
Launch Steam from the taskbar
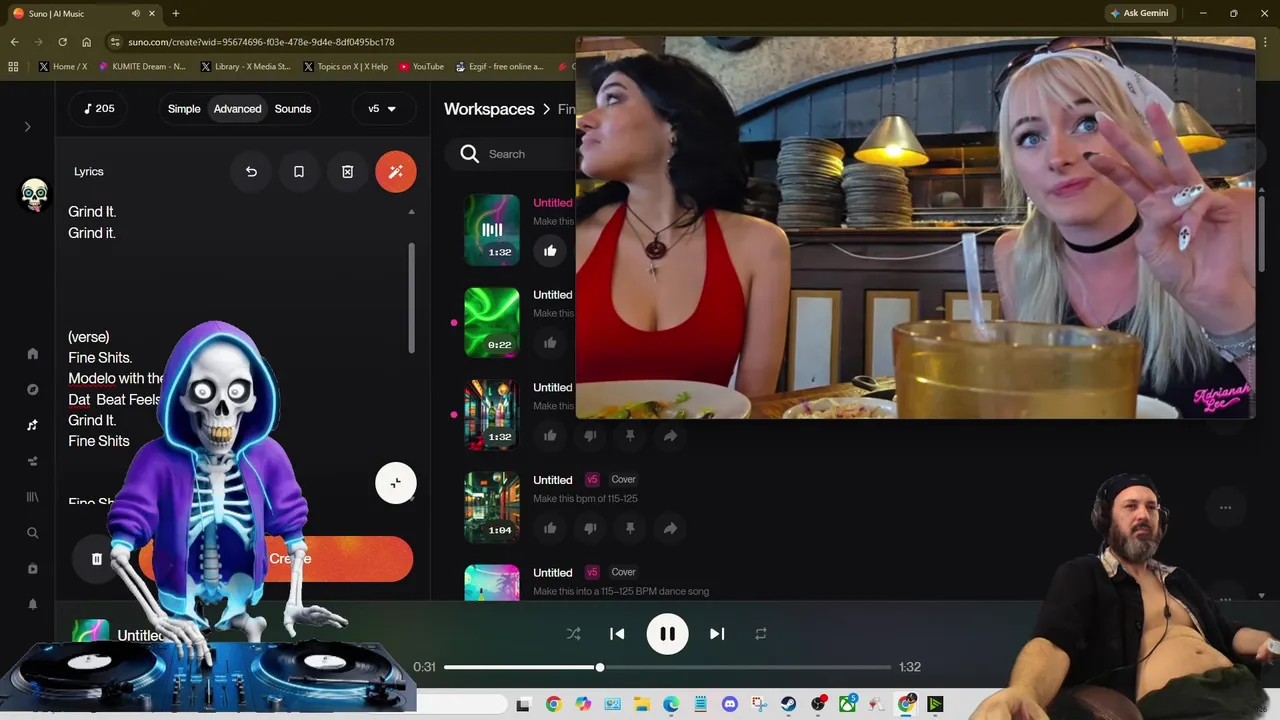tap(789, 705)
